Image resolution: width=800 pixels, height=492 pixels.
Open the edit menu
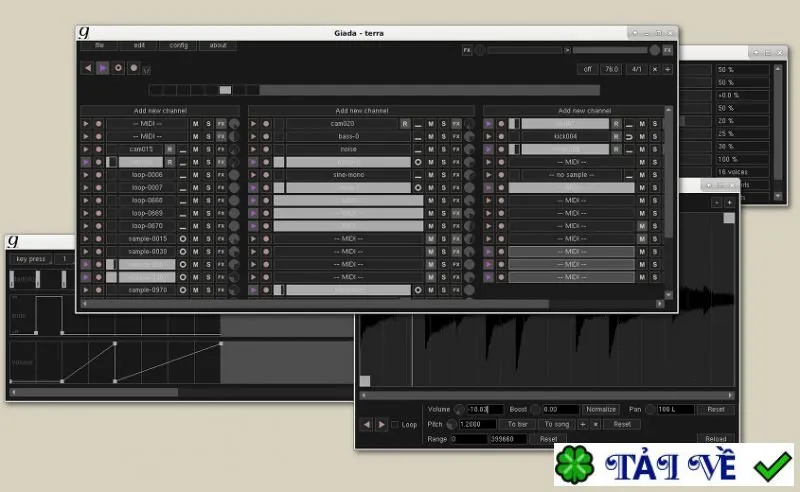point(139,45)
